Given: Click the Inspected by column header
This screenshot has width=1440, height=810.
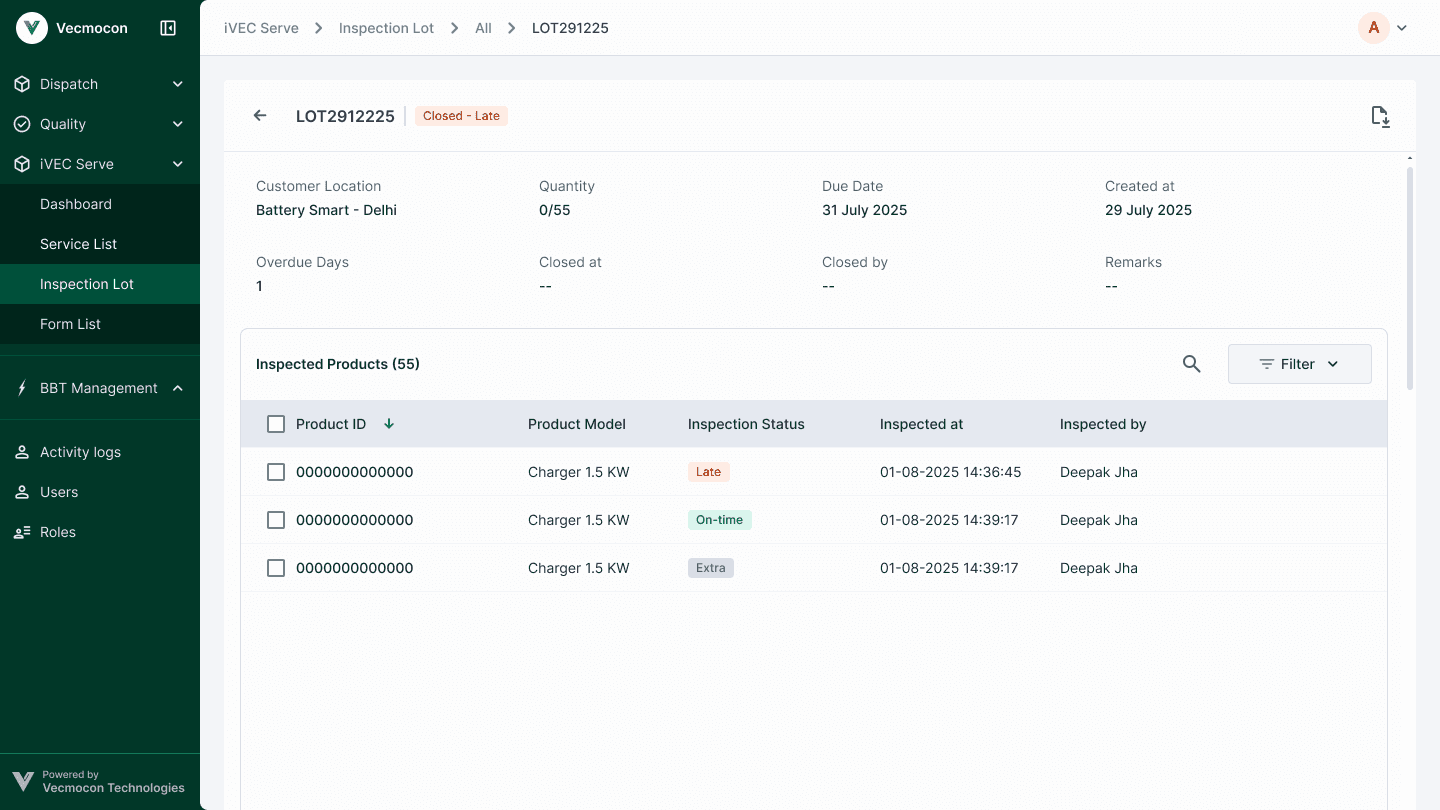Looking at the screenshot, I should (1103, 424).
